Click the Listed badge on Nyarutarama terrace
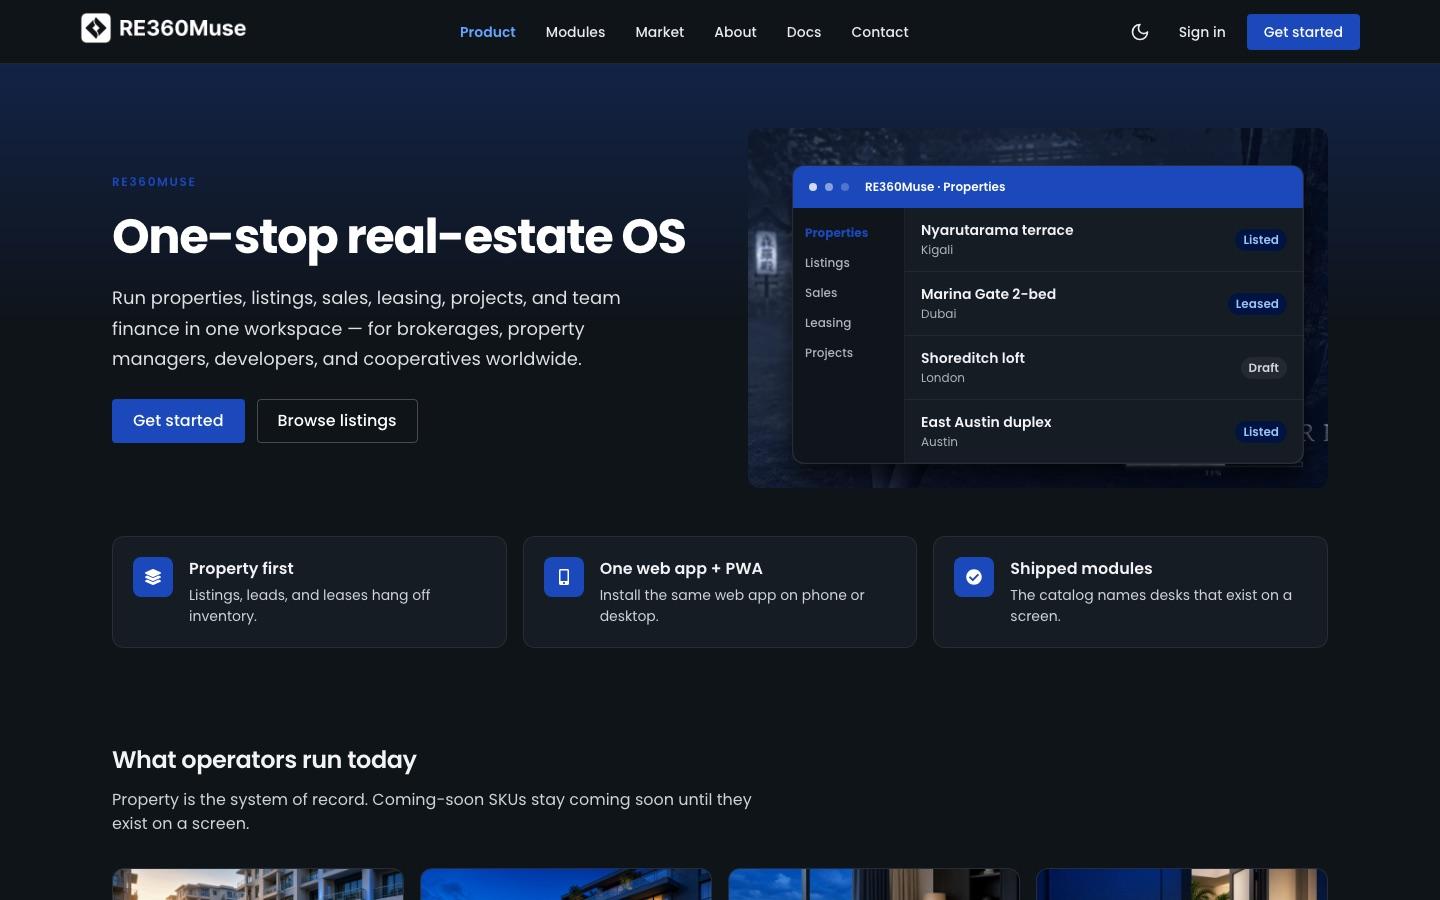1440x900 pixels. pyautogui.click(x=1261, y=240)
